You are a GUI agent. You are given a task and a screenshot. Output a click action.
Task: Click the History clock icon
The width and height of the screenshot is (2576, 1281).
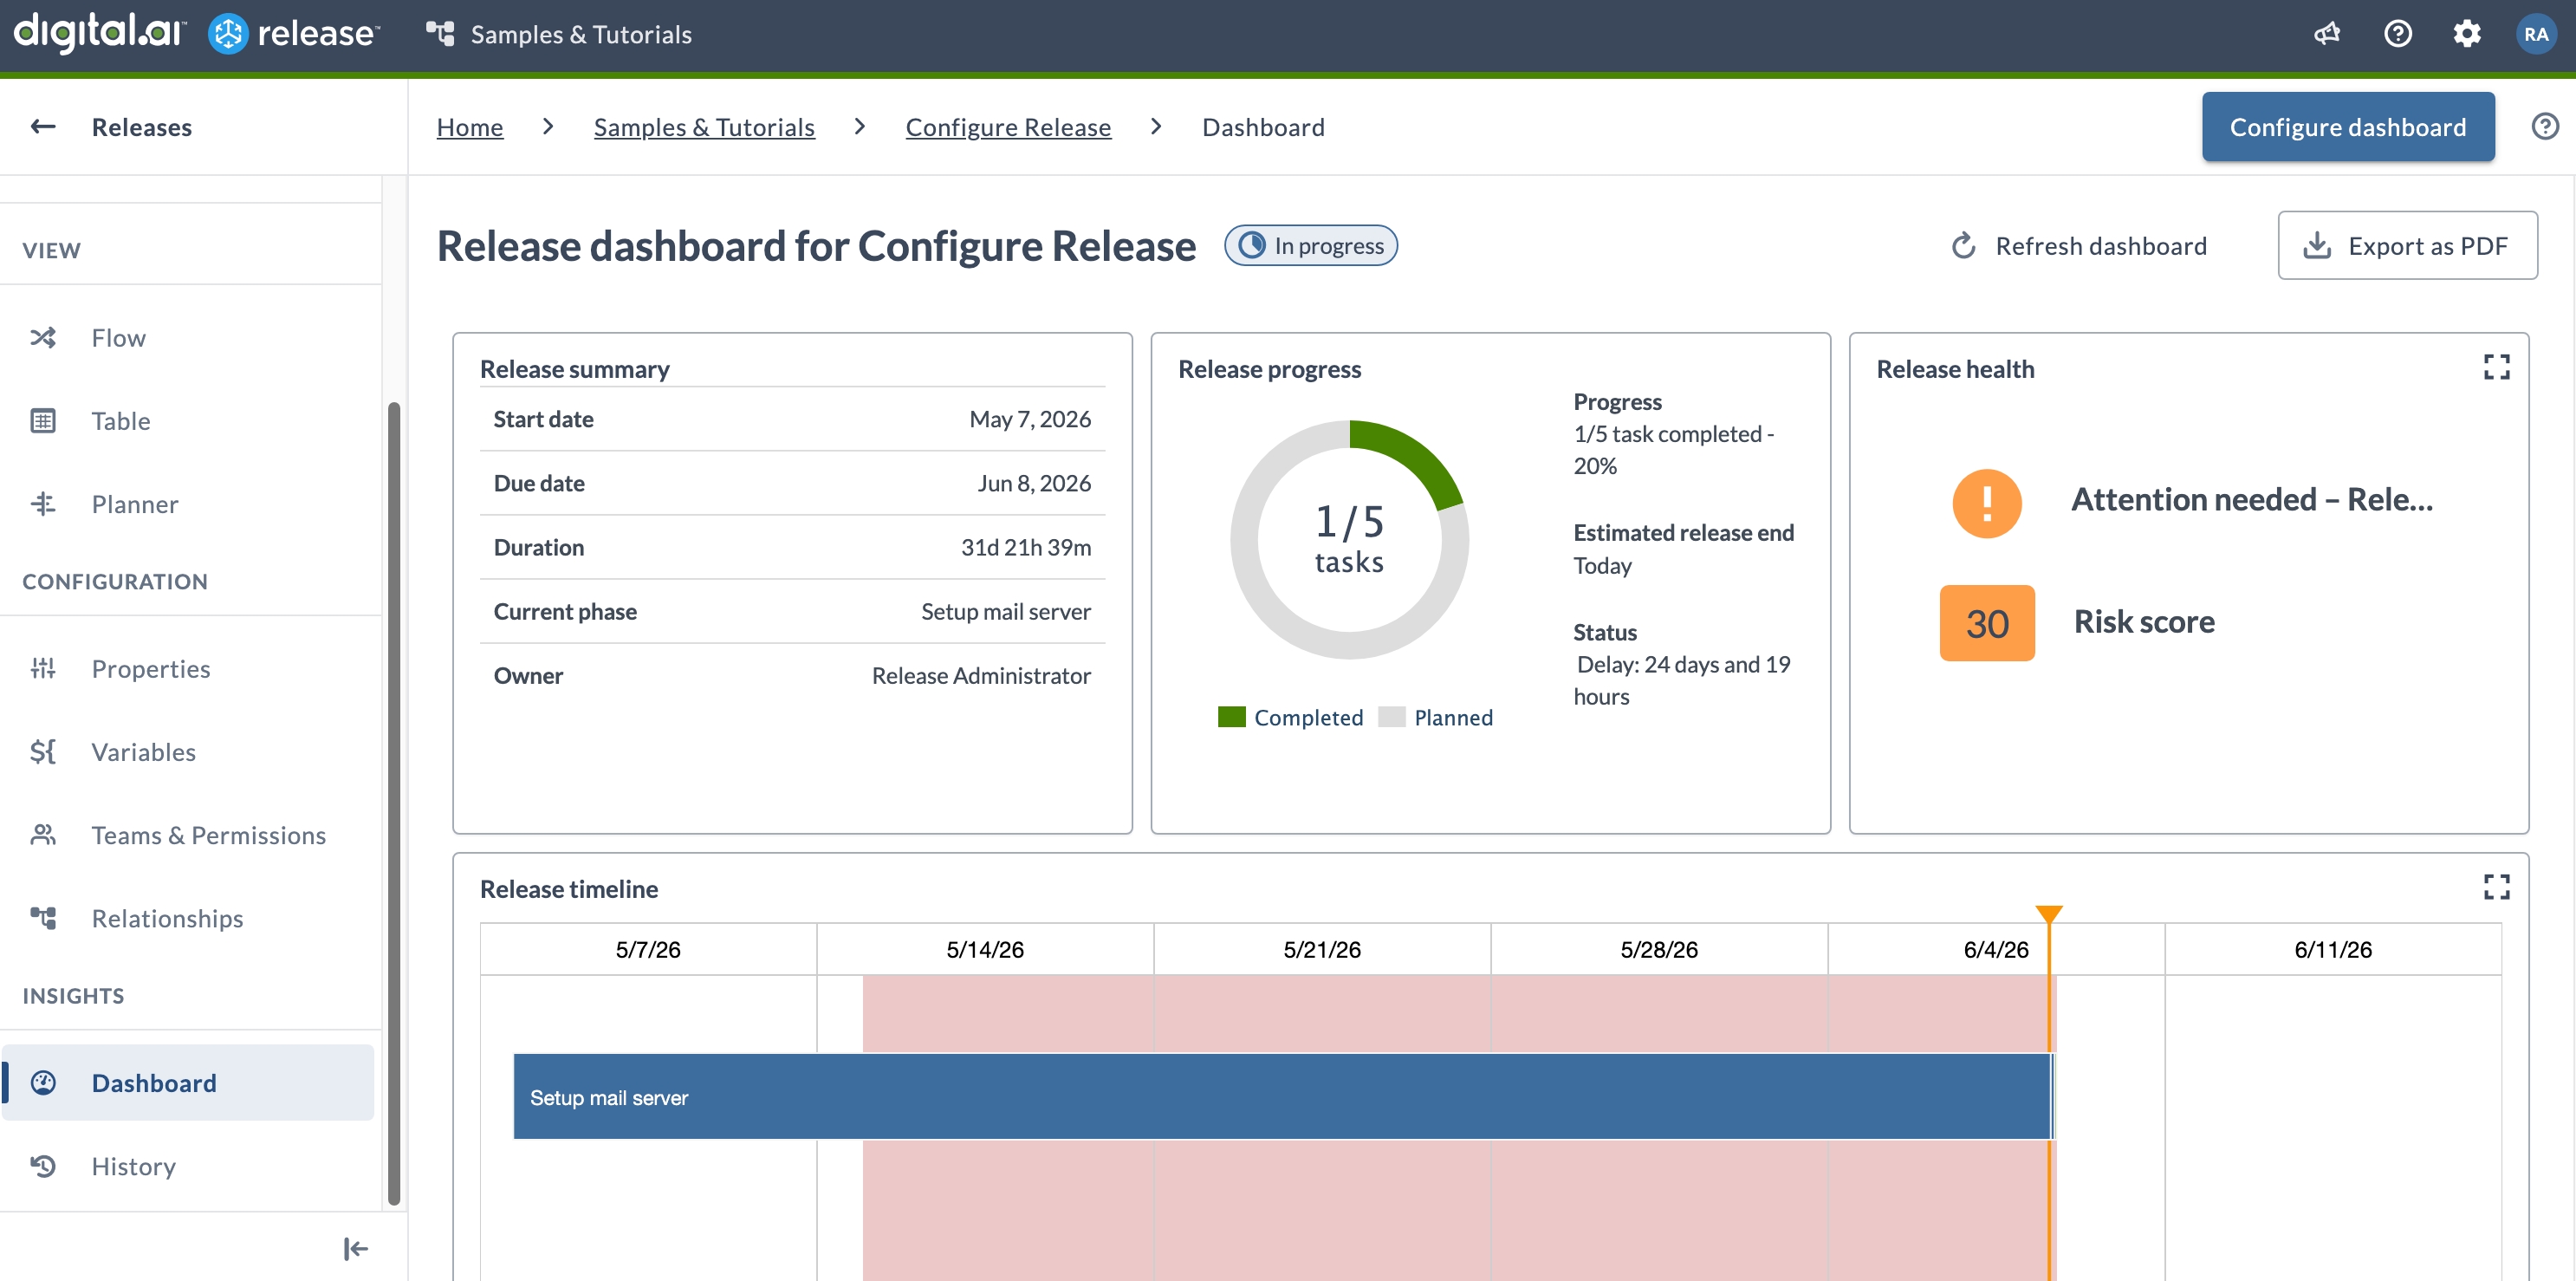click(43, 1166)
